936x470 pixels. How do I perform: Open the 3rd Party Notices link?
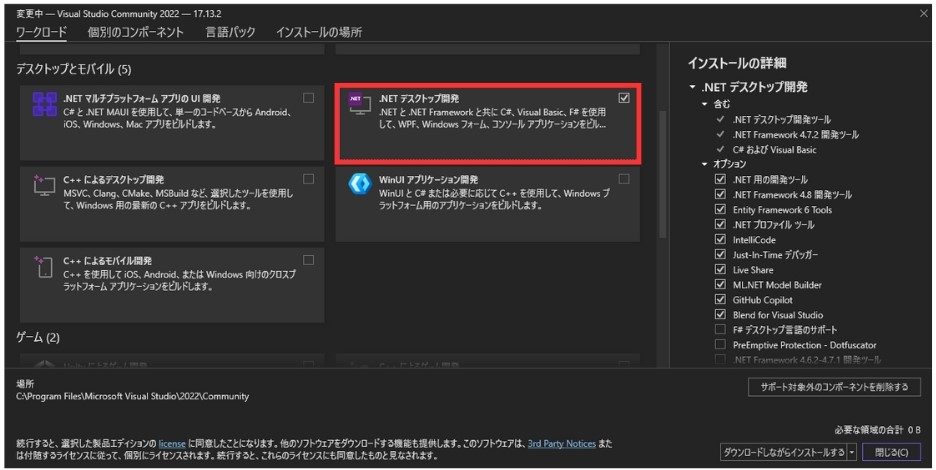[x=562, y=444]
